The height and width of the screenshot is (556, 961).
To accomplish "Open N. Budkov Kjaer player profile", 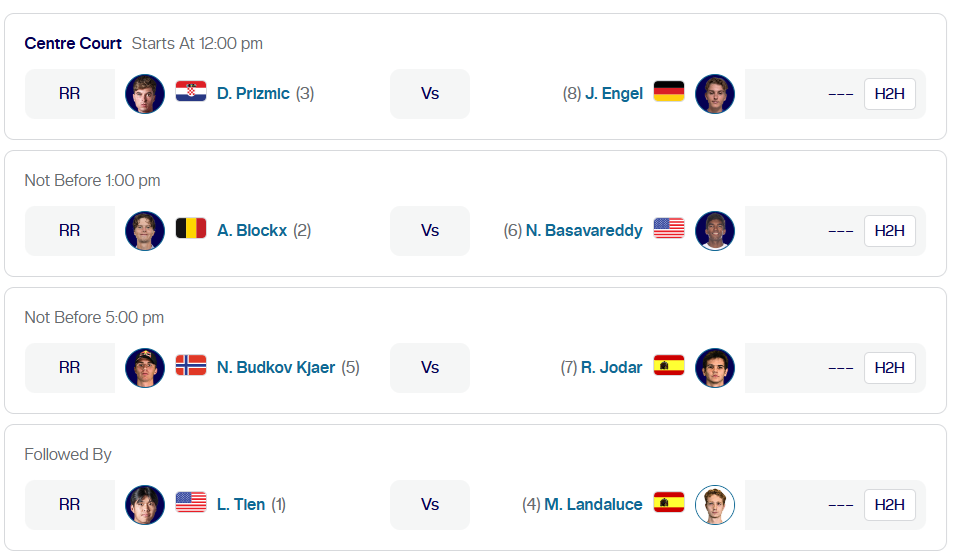I will pos(276,368).
